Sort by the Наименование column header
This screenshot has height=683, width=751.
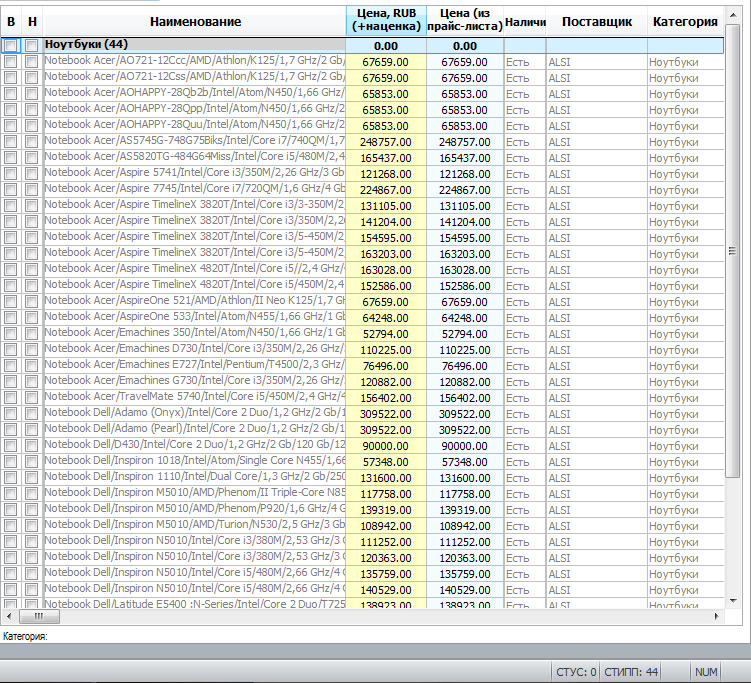195,22
